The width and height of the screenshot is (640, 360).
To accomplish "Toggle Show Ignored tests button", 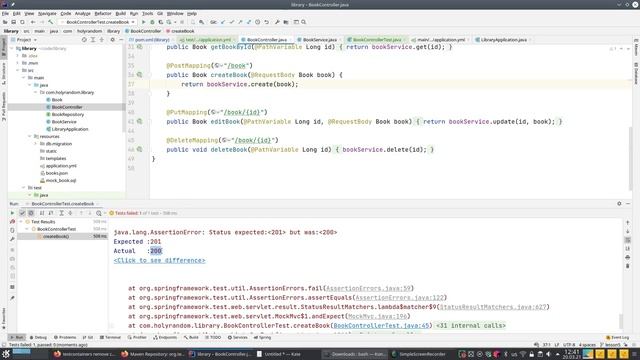I will tap(31, 213).
